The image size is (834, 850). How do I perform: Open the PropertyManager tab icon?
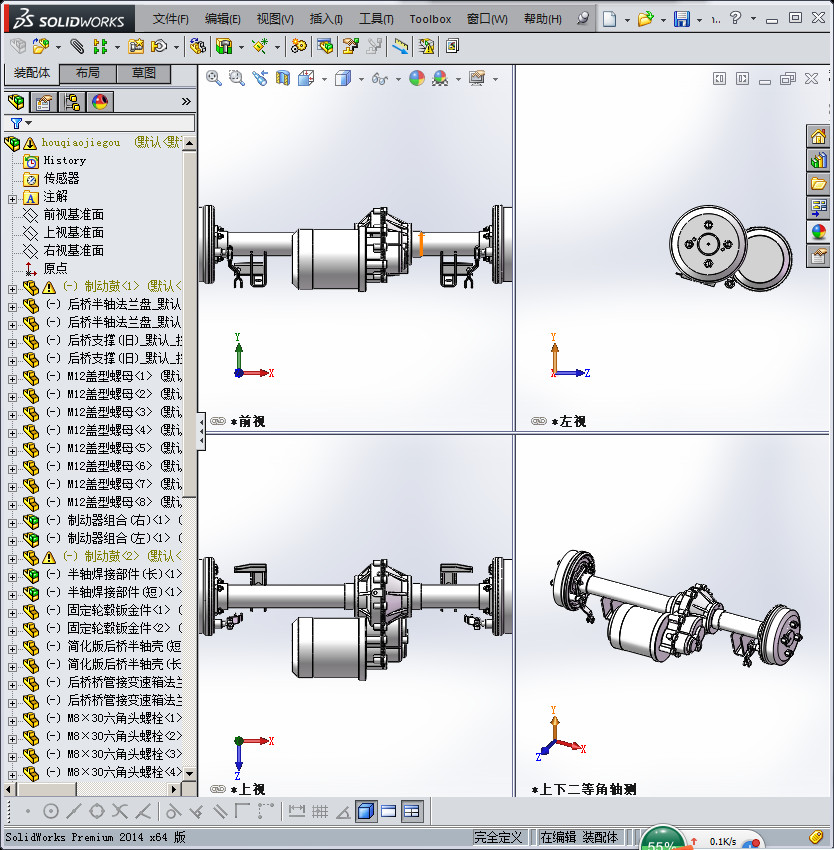[44, 102]
